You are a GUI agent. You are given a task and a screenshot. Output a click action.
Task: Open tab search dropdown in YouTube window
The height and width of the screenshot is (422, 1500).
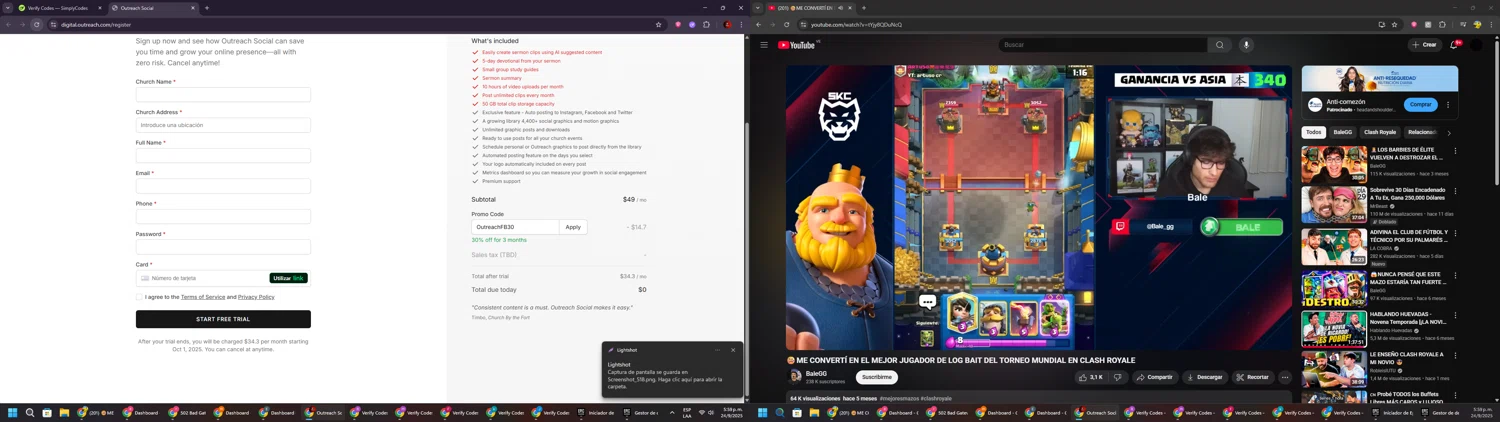coord(758,8)
